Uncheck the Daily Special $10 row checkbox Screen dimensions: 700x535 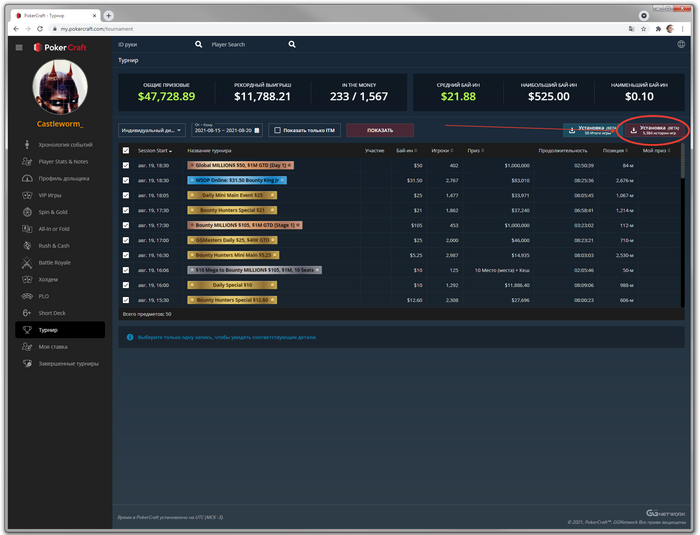coord(126,285)
